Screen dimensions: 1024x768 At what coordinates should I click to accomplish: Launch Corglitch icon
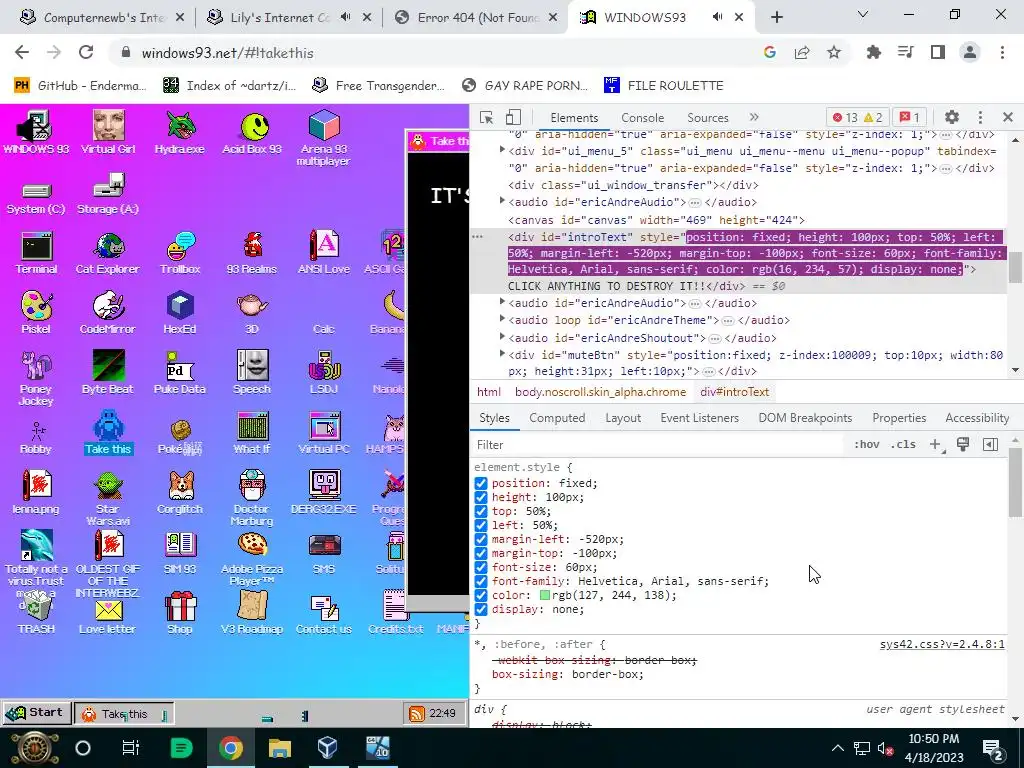pyautogui.click(x=180, y=493)
